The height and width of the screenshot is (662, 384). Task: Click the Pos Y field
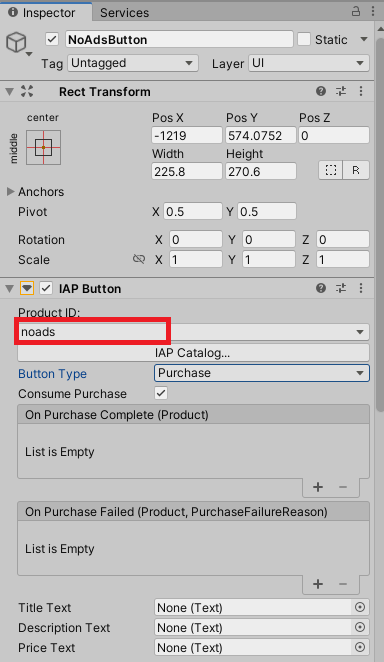(261, 136)
